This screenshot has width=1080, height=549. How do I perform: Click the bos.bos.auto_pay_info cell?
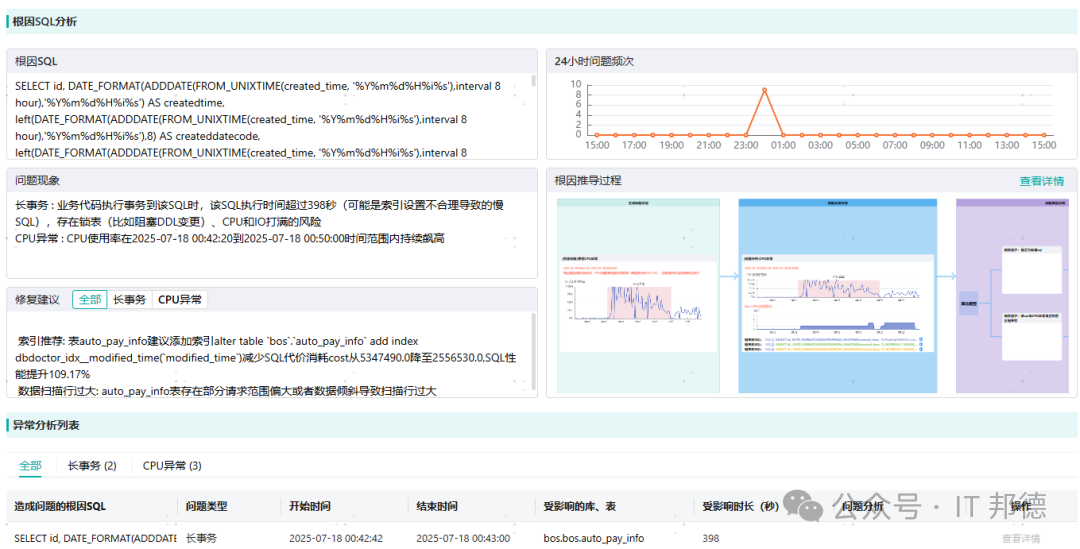[594, 539]
